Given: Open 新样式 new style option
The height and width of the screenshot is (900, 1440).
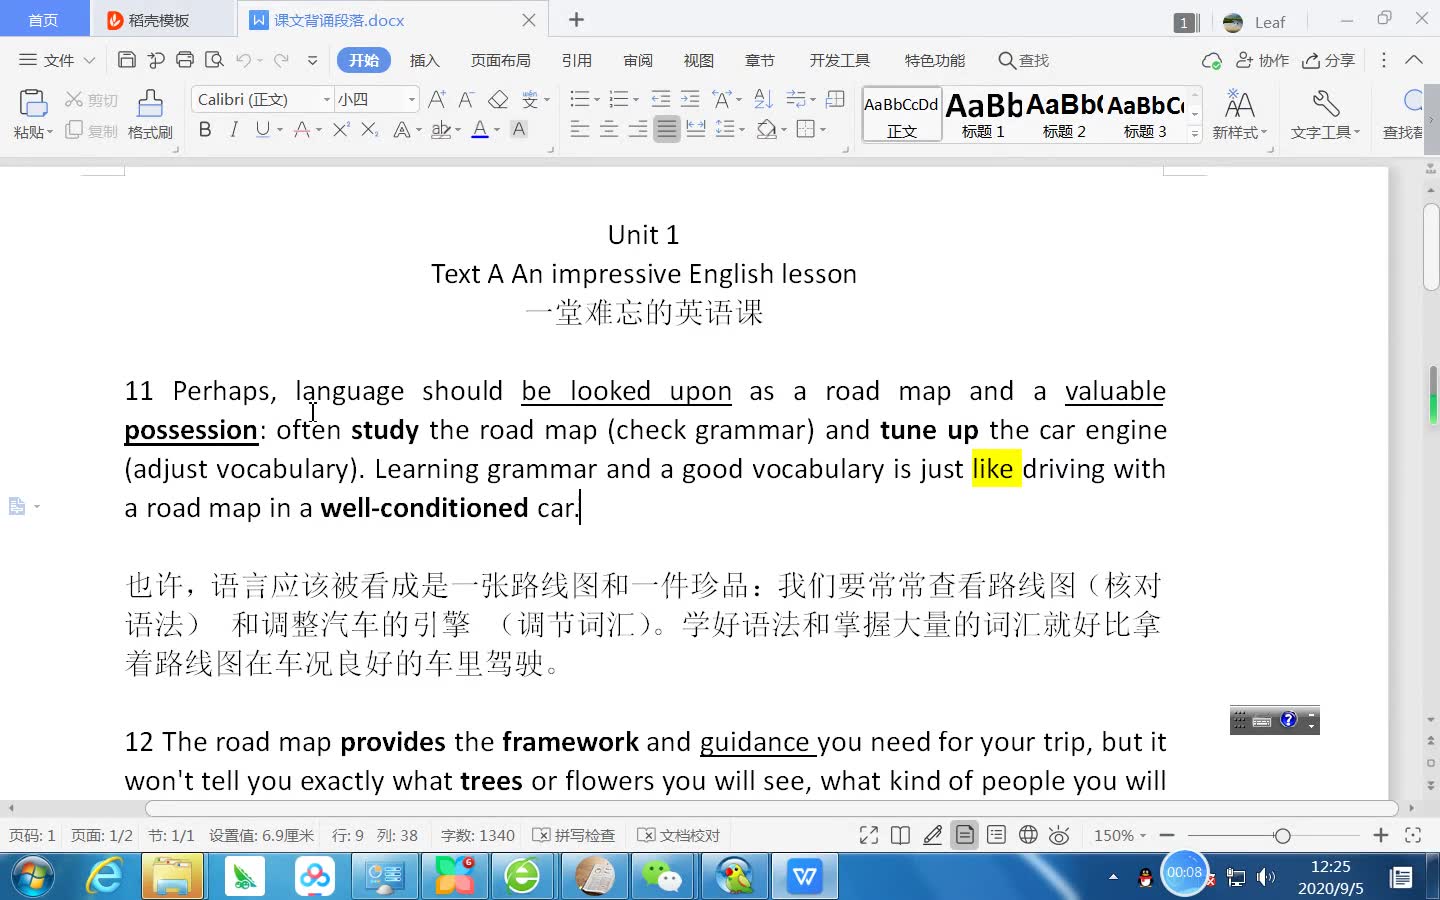Looking at the screenshot, I should click(1239, 114).
